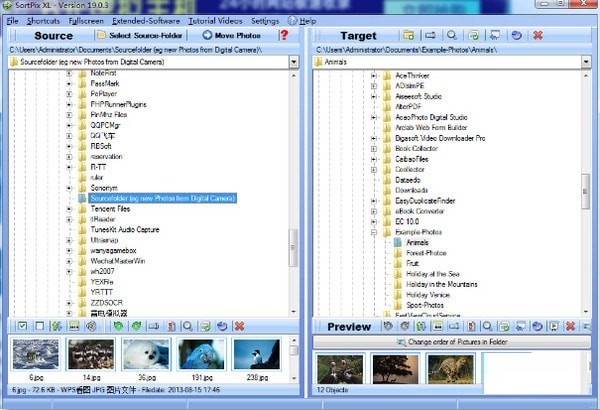600x410 pixels.
Task: Expand the EasyDuplicateFinder folder node
Action: click(374, 201)
